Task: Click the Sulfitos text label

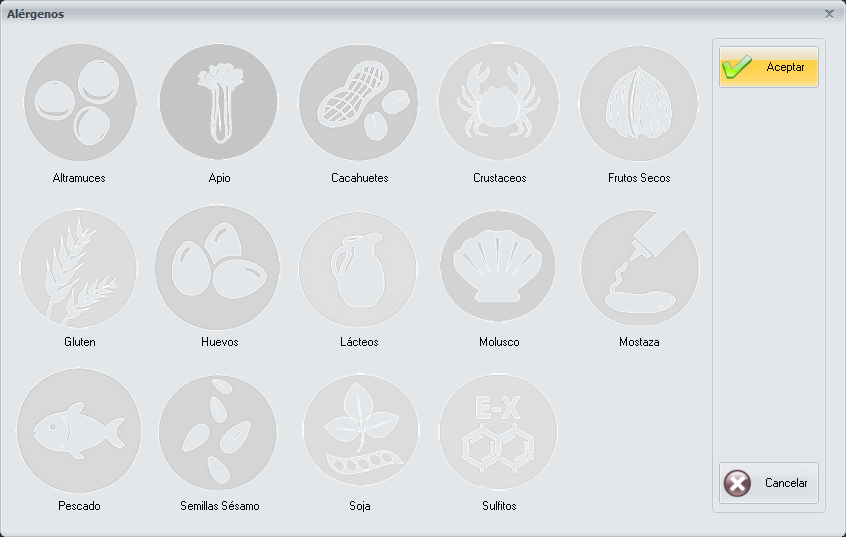Action: click(499, 506)
